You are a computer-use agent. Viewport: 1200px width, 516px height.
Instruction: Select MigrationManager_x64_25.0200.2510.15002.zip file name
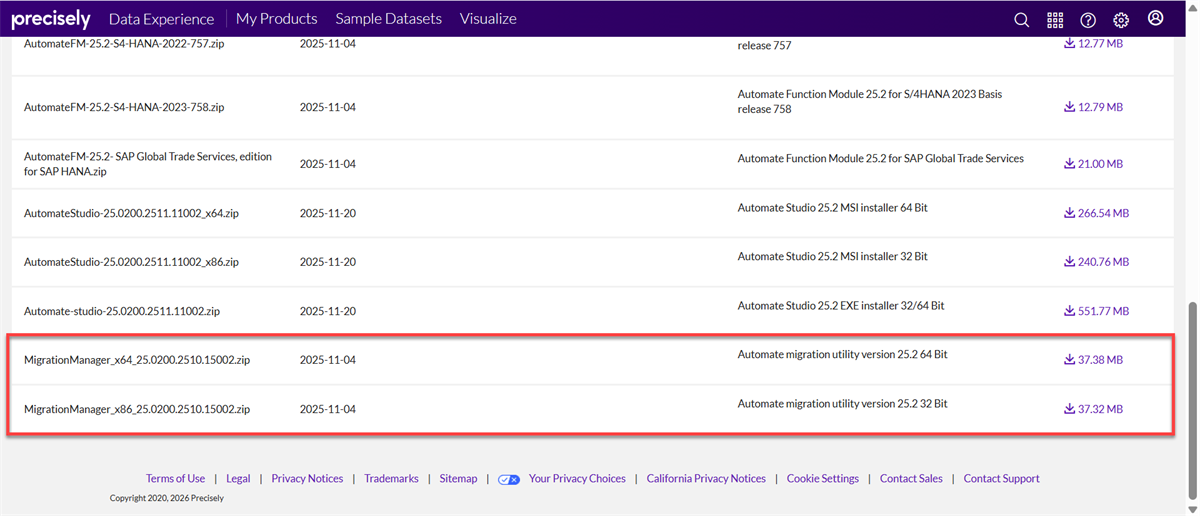tap(137, 360)
